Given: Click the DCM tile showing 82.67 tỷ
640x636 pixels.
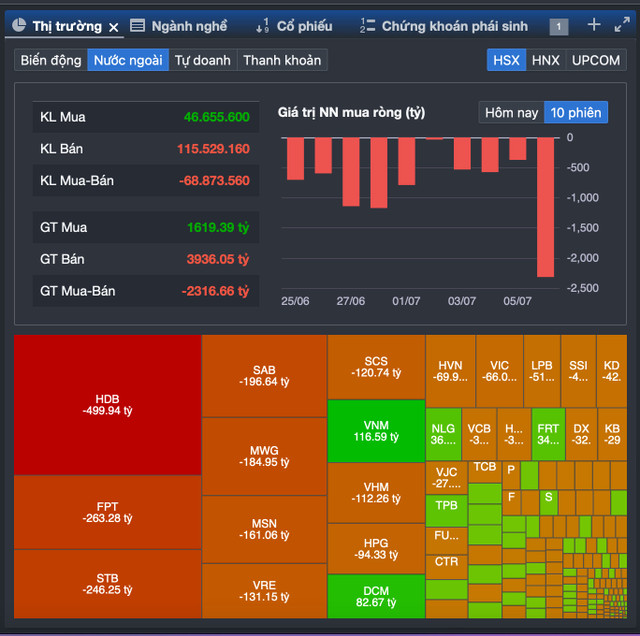Looking at the screenshot, I should click(x=376, y=595).
